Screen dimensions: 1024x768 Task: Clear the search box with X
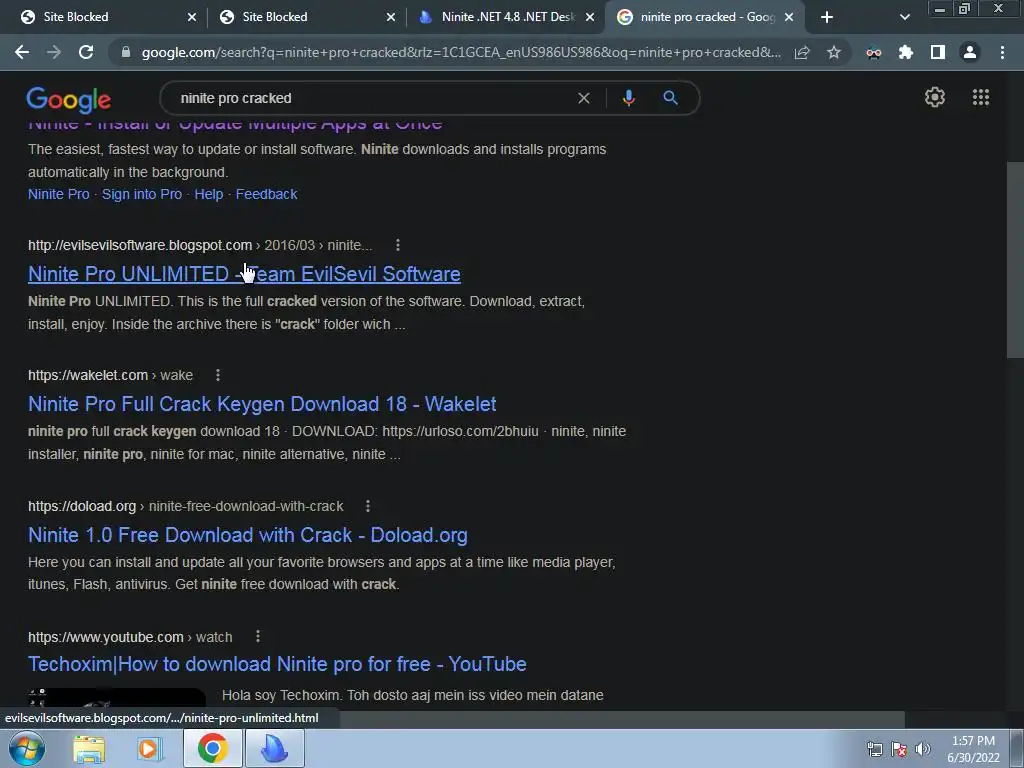[584, 98]
